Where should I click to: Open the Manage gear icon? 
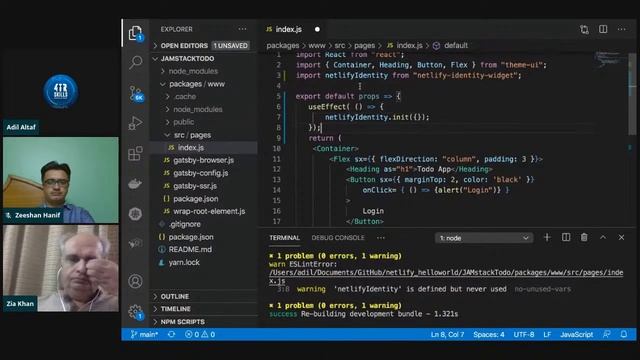[135, 312]
